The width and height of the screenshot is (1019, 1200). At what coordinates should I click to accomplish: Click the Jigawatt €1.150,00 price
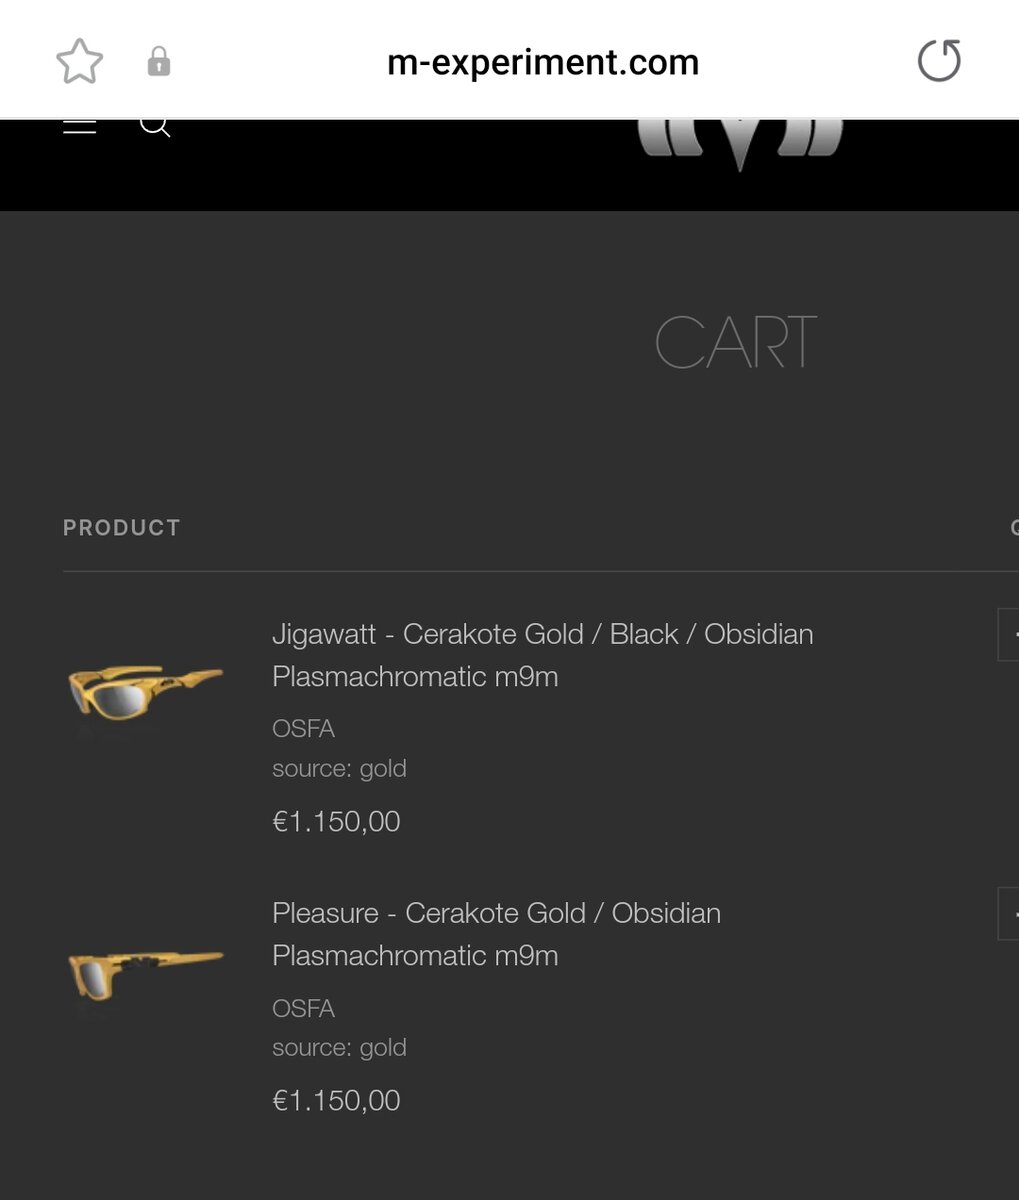pyautogui.click(x=336, y=822)
